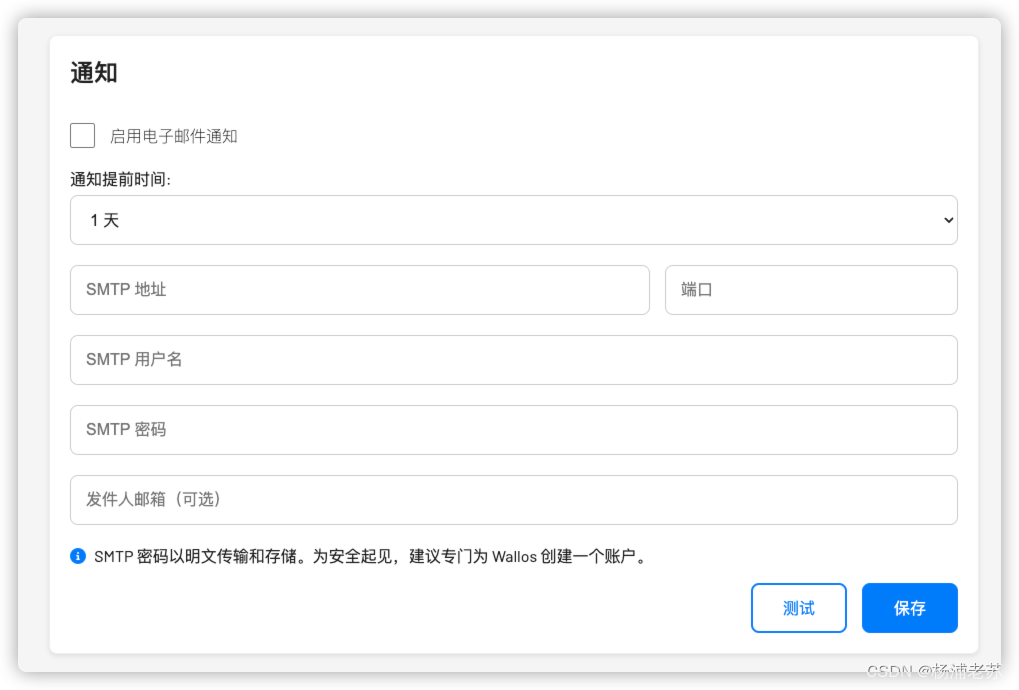Select the SMTP 用户名 input field
This screenshot has height=690, width=1019.
click(x=513, y=360)
